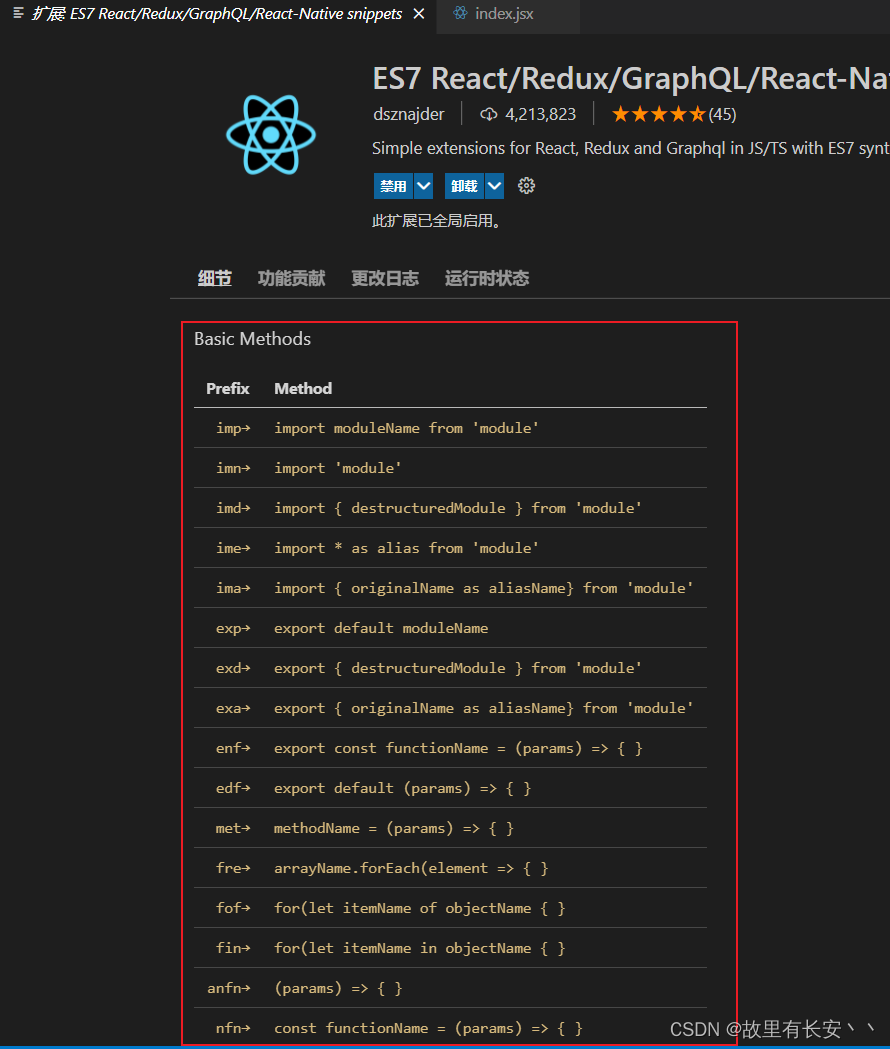Click the 'enf→' prefix cell
890x1049 pixels.
coord(233,749)
